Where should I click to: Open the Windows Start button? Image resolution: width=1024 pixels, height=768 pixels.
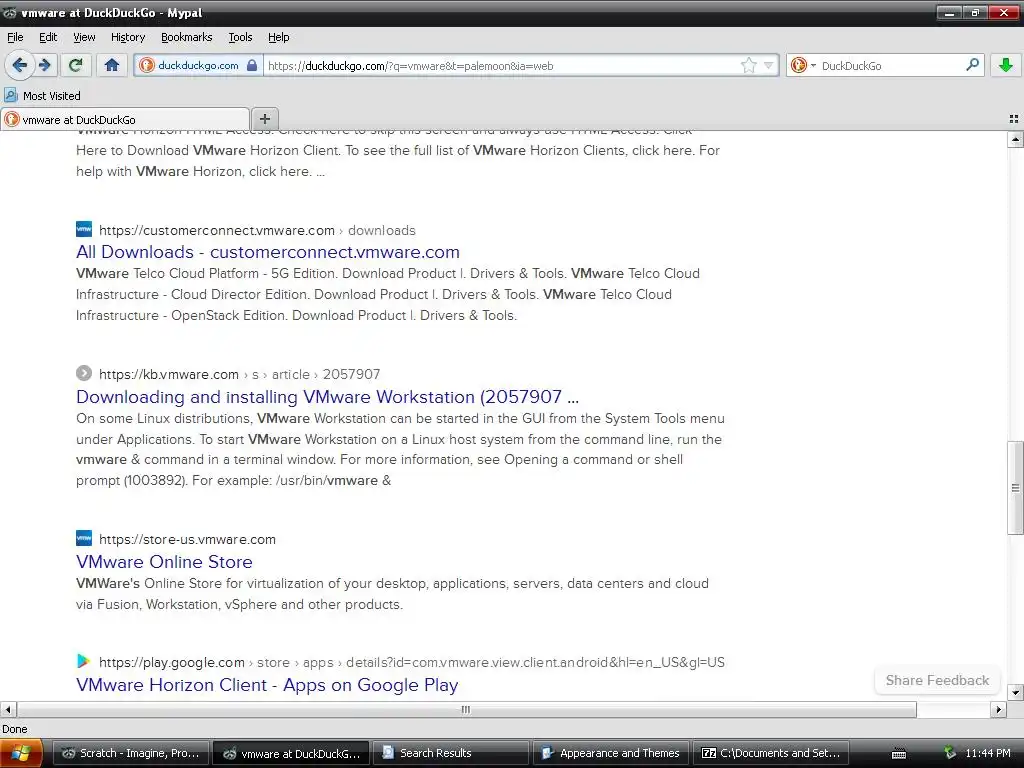21,754
